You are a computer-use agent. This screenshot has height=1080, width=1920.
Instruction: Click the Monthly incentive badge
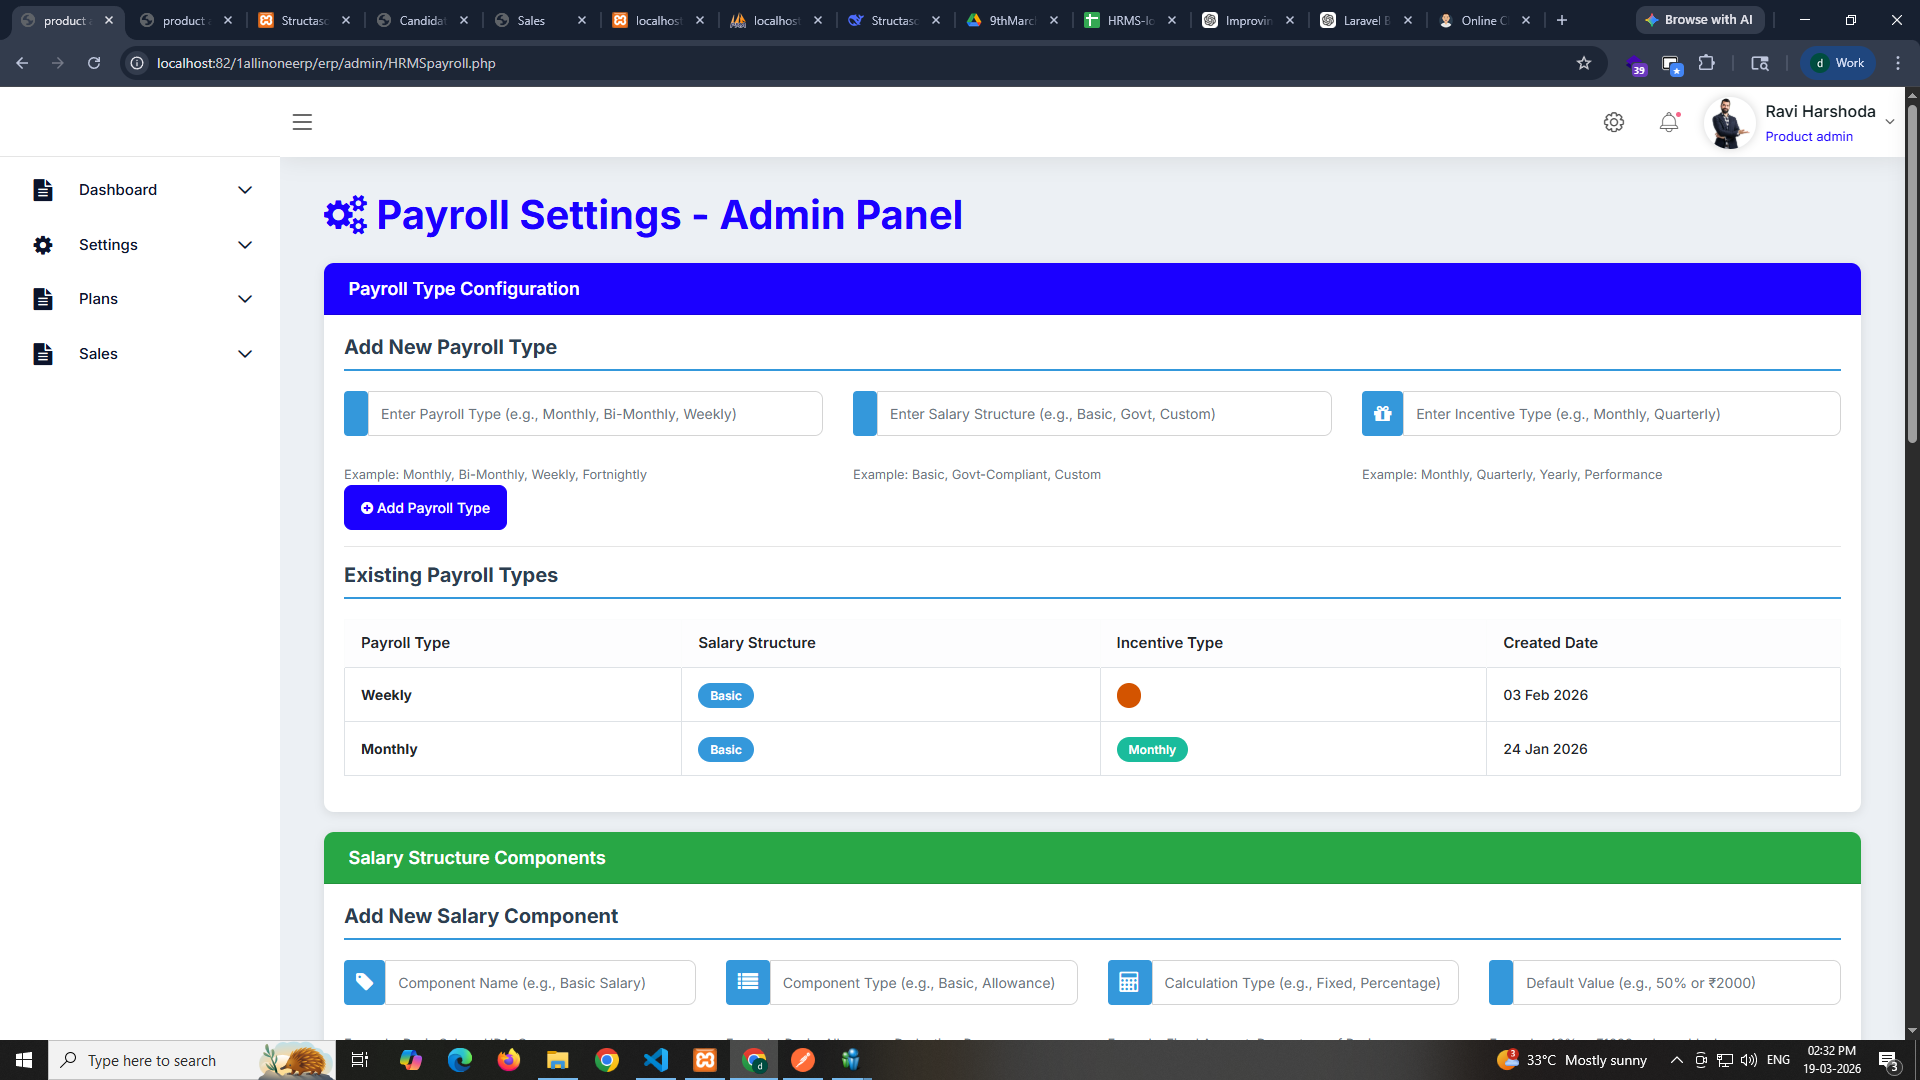[1152, 750]
